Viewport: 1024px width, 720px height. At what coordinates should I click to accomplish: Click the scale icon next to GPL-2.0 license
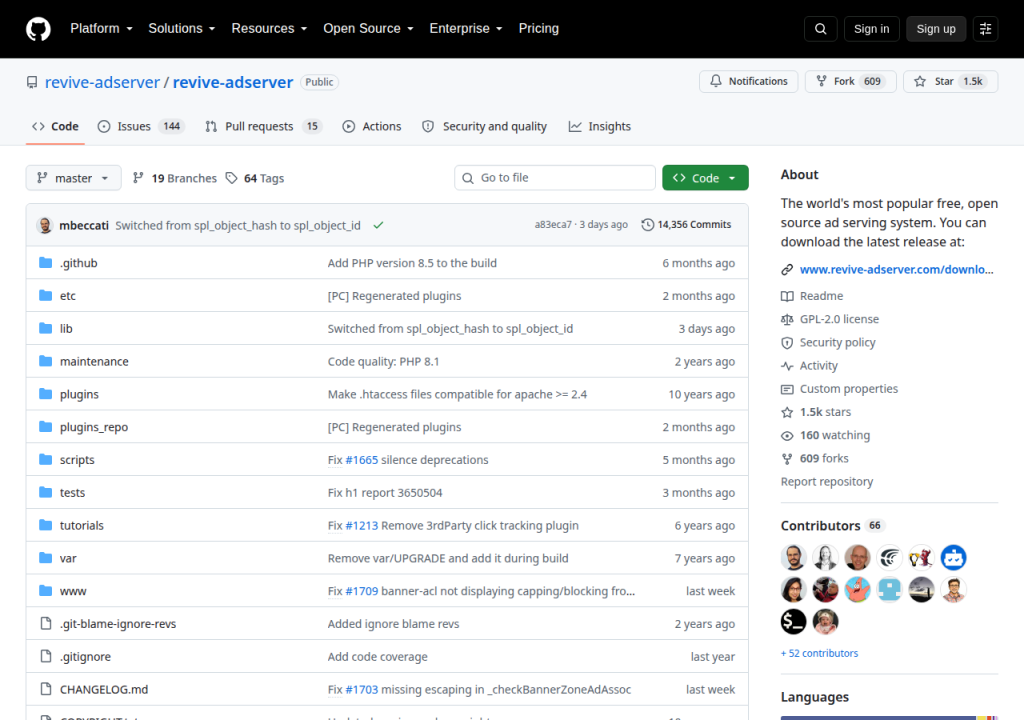[787, 319]
